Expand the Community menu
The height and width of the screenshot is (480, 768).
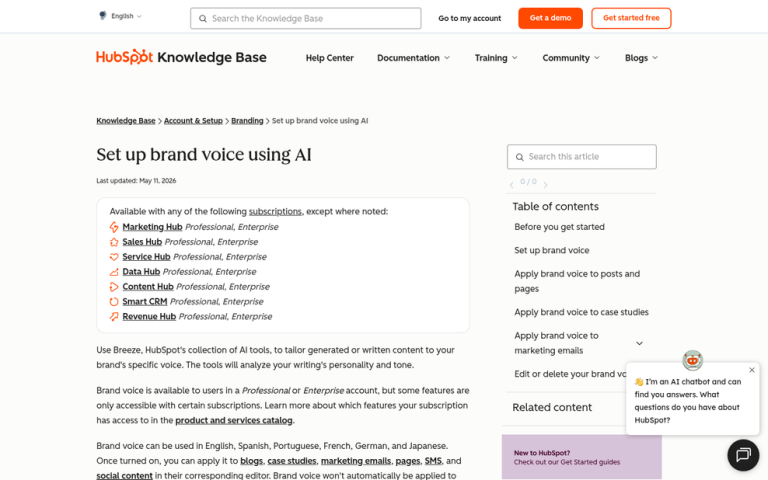click(x=571, y=58)
